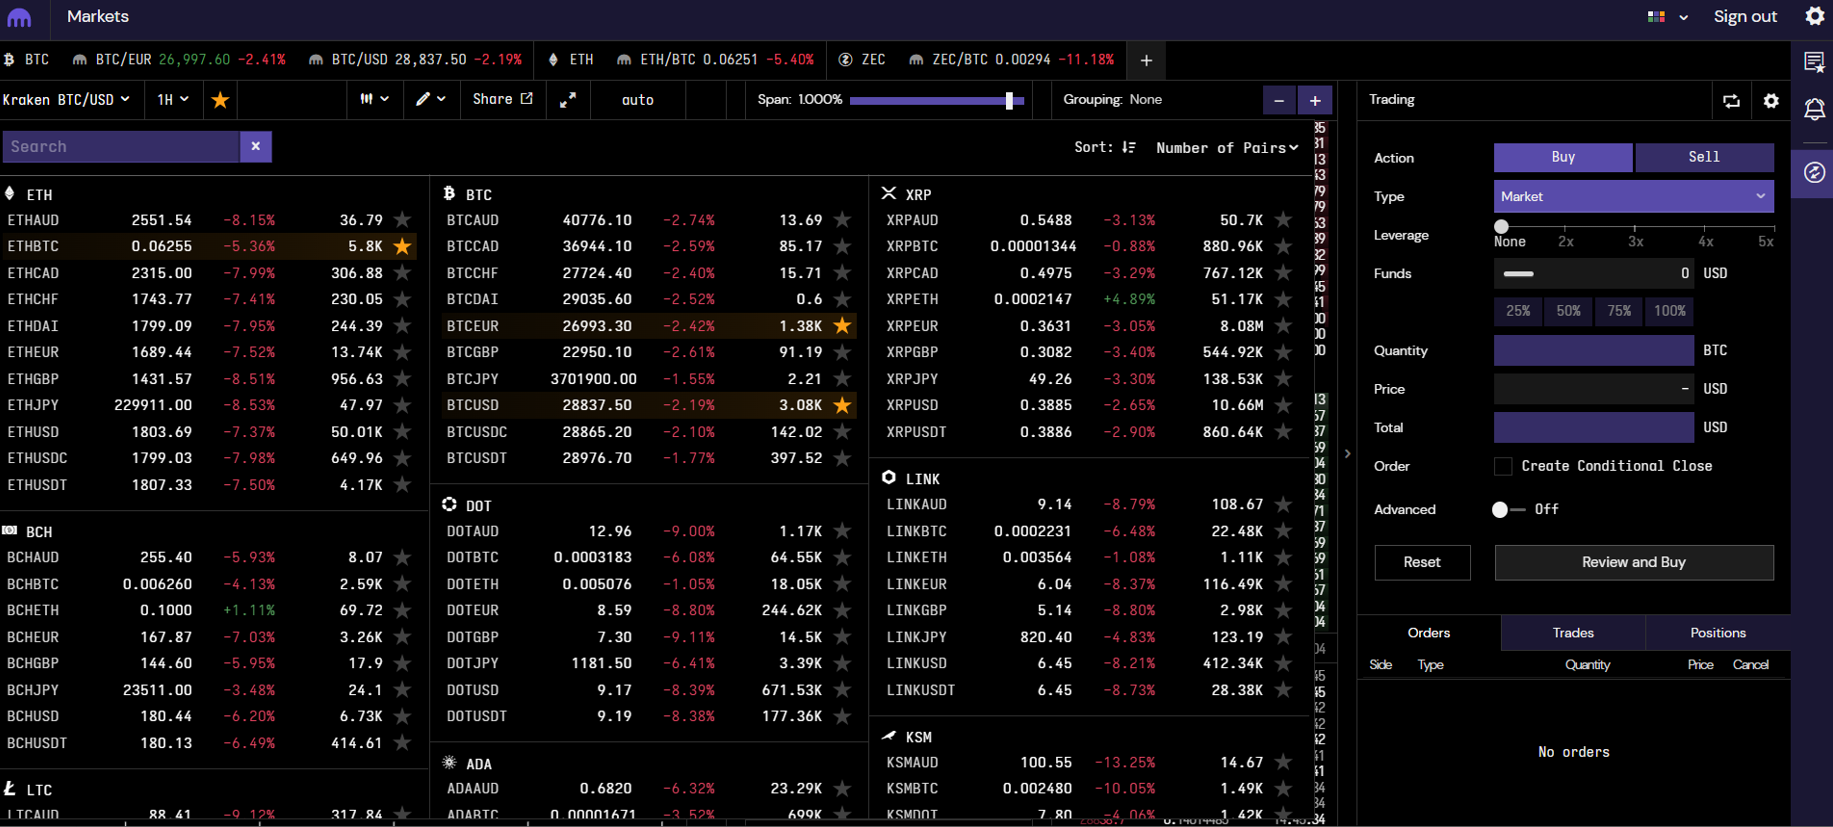Check Create Conditional Close checkbox
Viewport: 1833px width, 827px height.
1503,466
